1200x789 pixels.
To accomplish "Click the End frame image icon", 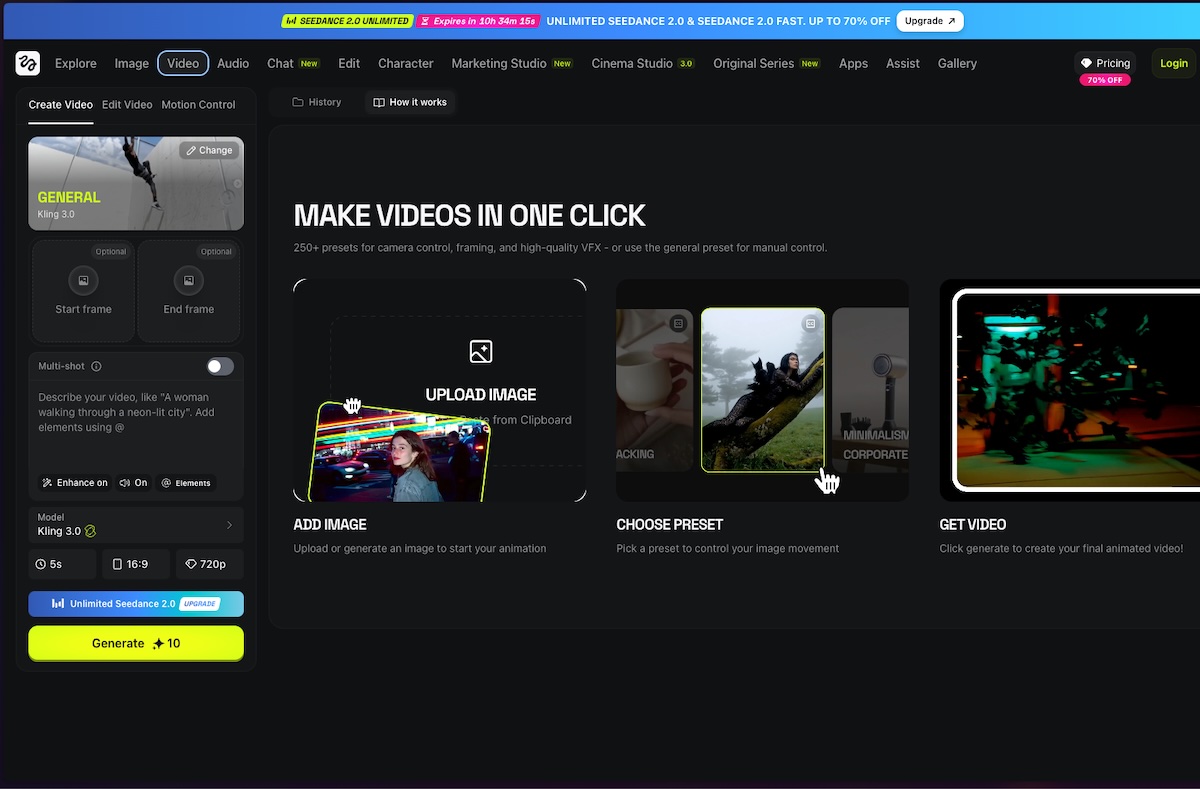I will 188,281.
